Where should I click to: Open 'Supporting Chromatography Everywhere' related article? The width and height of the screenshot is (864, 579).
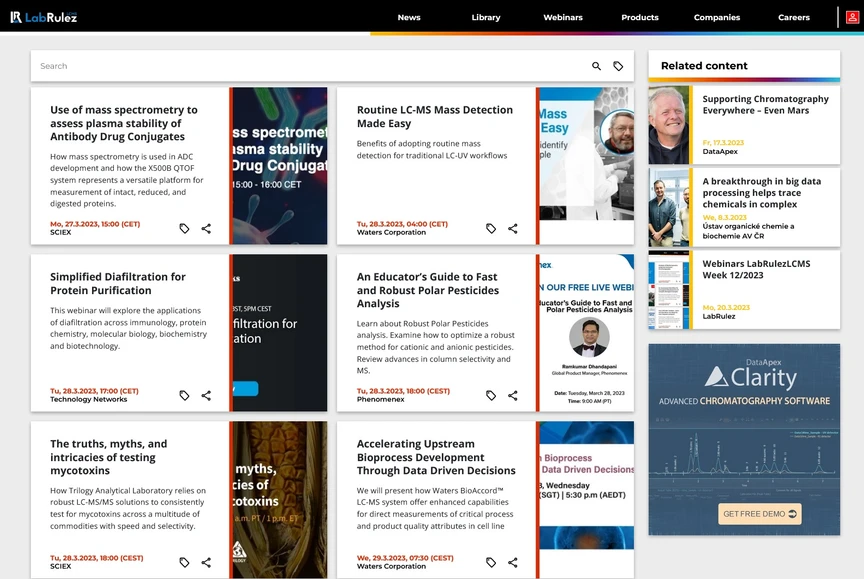(x=765, y=105)
